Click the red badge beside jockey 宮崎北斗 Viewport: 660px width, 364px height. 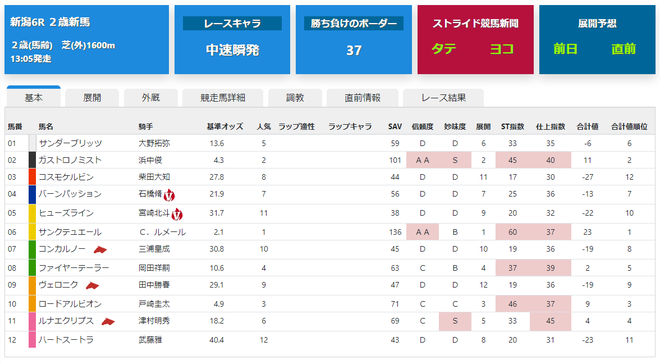[177, 214]
